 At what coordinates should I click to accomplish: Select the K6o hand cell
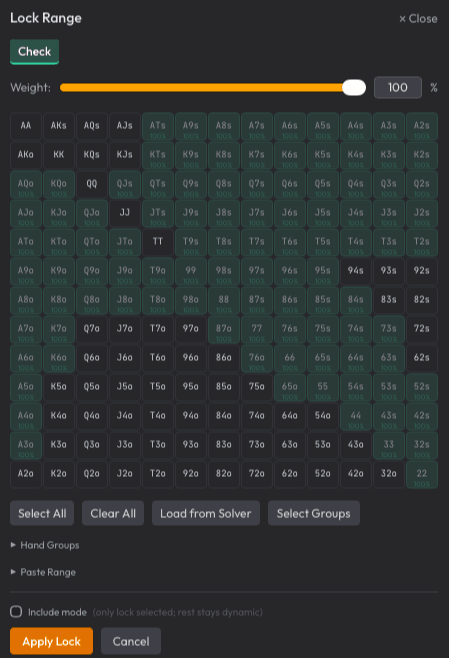59,358
